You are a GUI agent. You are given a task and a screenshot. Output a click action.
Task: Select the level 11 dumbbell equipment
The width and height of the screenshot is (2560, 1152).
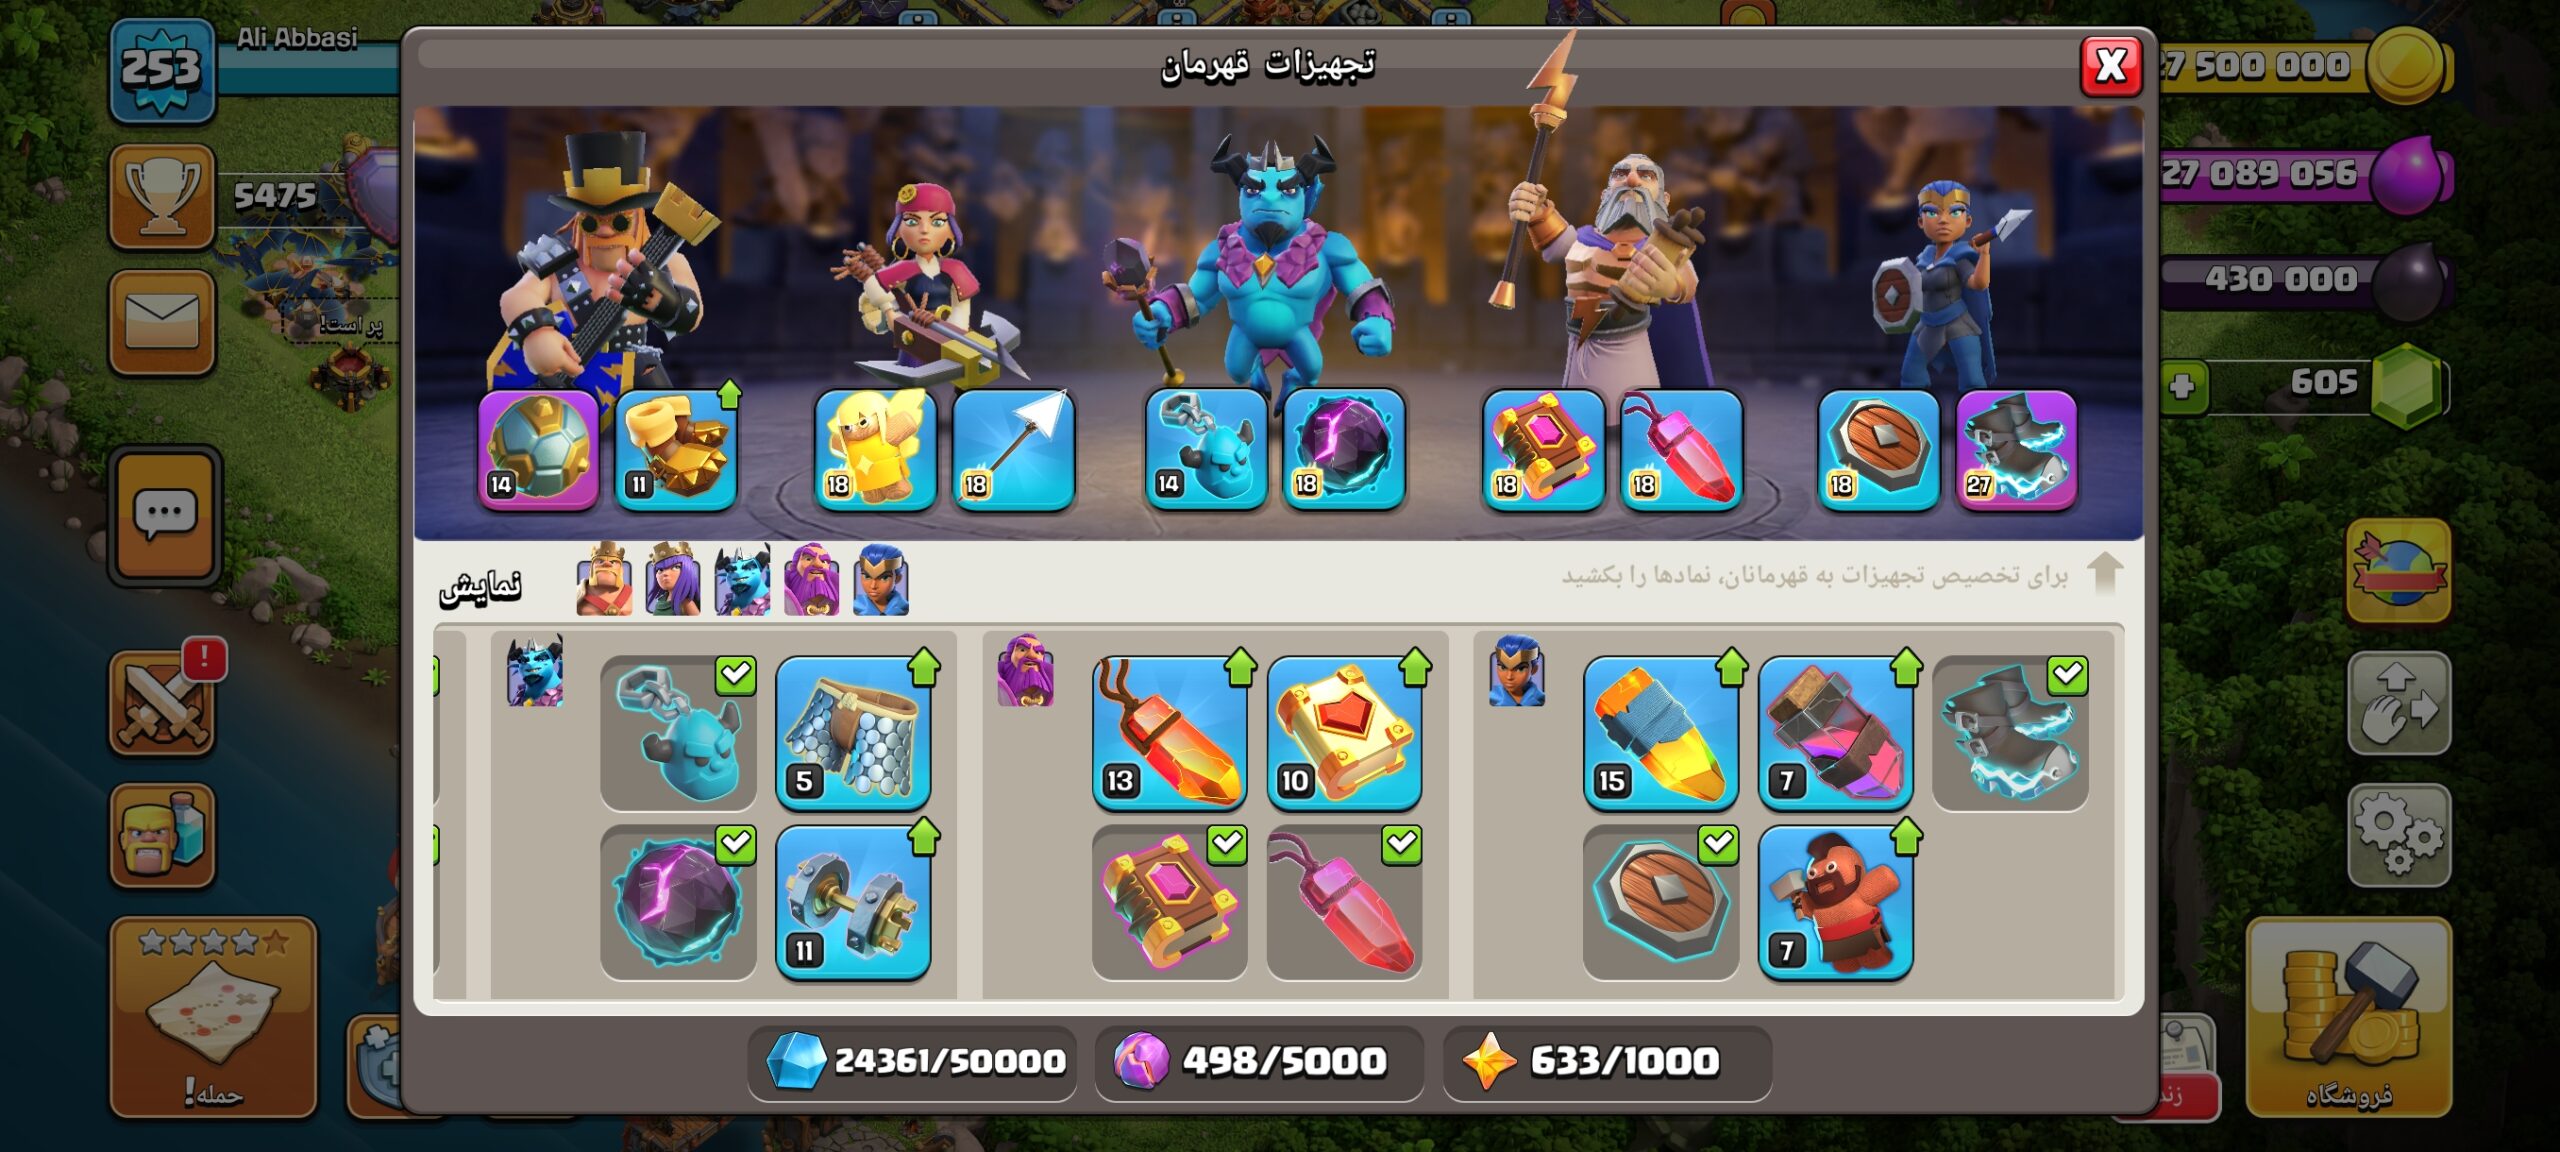click(x=853, y=902)
